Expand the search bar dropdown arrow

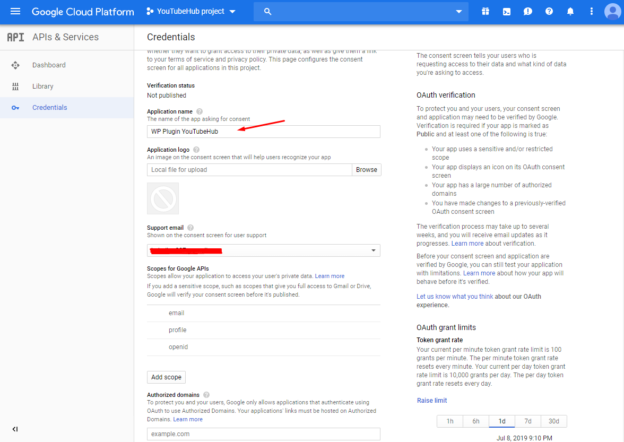pos(461,11)
